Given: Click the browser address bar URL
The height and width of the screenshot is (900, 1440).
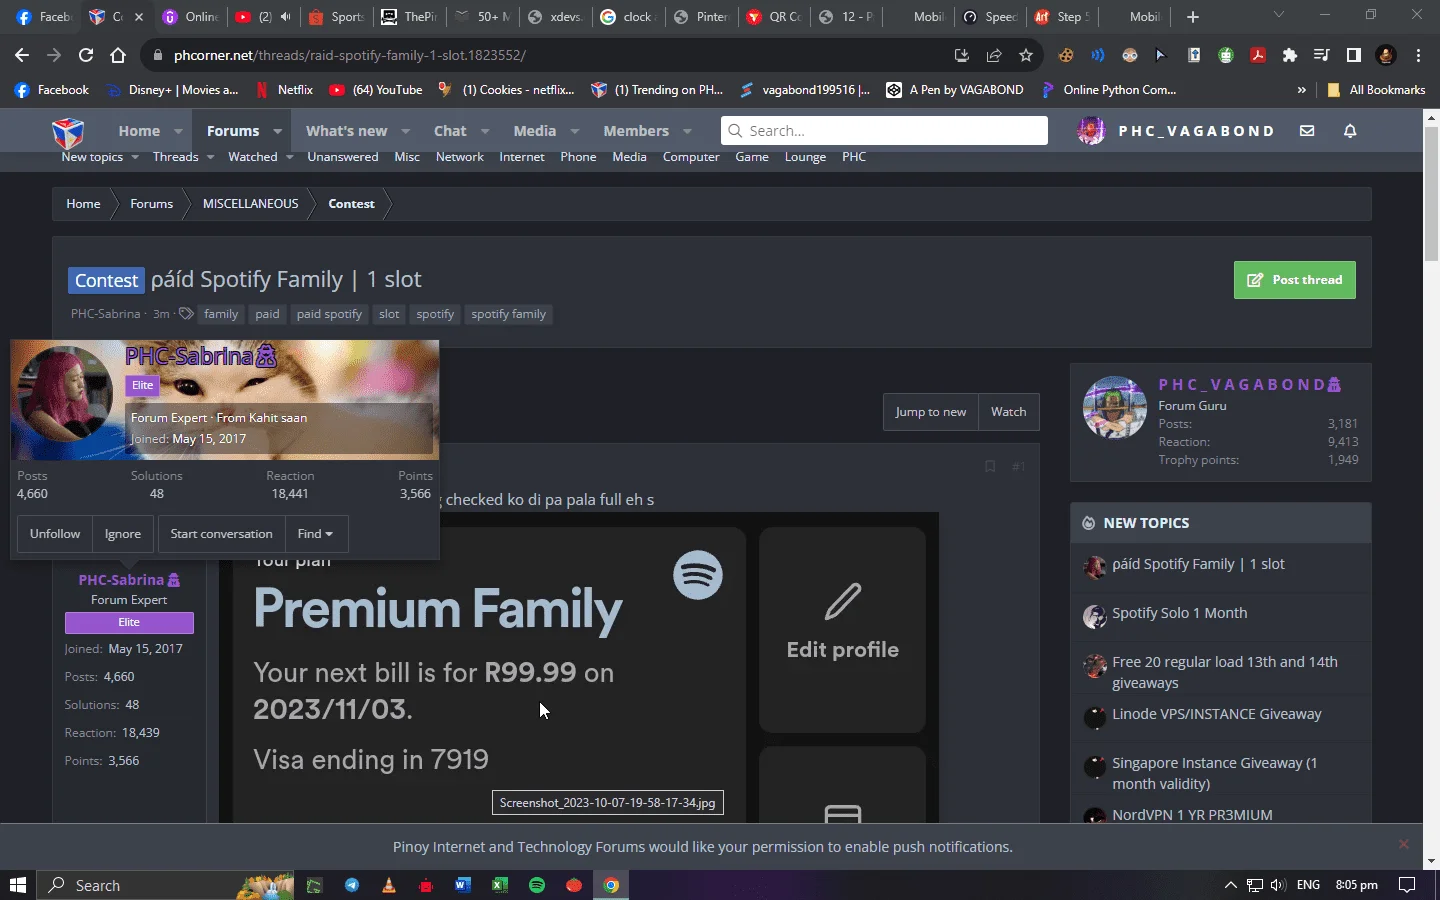Looking at the screenshot, I should pos(350,55).
